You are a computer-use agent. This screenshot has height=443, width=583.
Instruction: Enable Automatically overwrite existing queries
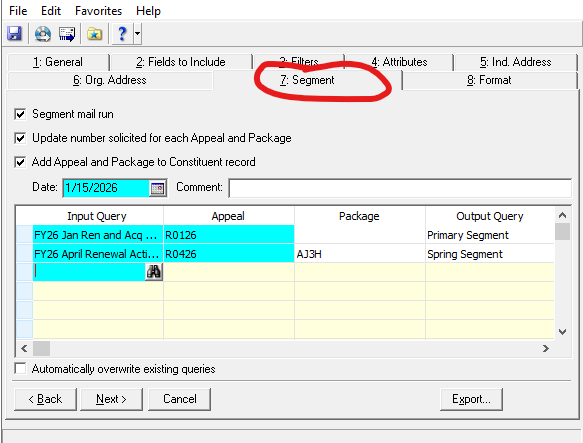pyautogui.click(x=20, y=369)
